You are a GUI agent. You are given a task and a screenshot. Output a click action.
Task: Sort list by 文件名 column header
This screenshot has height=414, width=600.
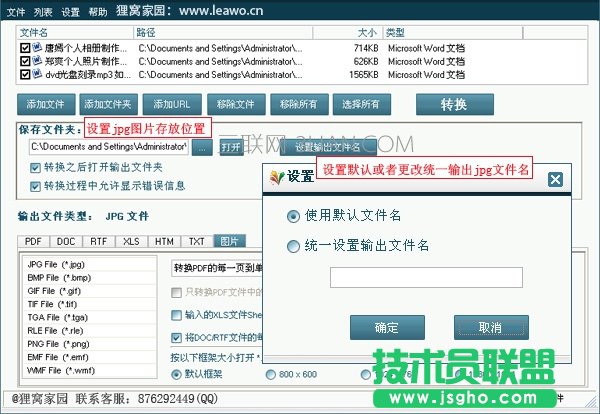pos(75,33)
